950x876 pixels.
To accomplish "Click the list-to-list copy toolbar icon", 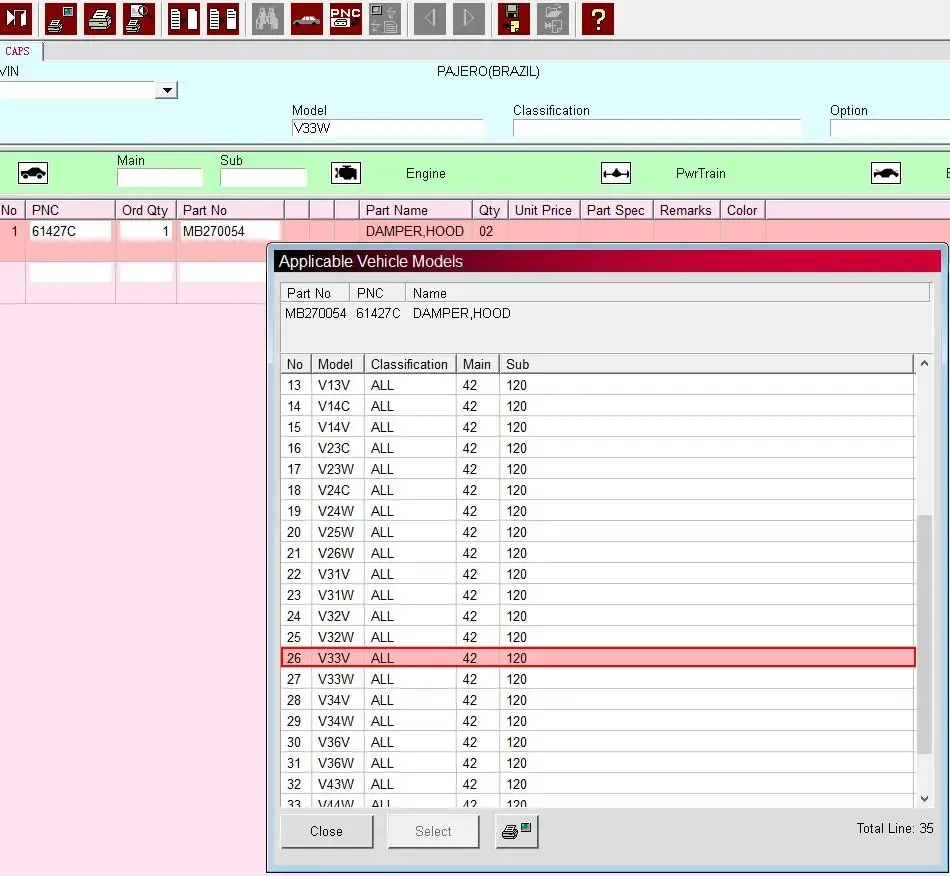I will (223, 18).
